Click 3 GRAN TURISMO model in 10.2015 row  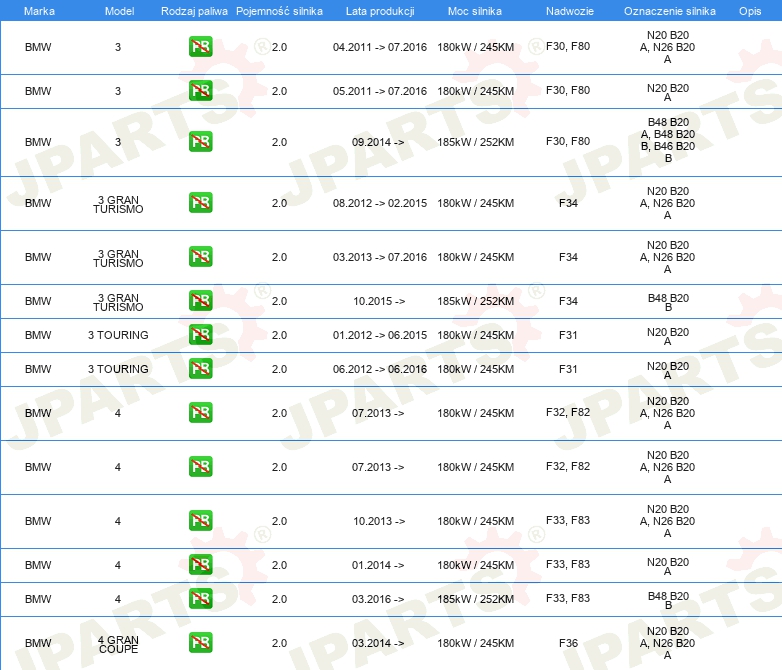[118, 302]
